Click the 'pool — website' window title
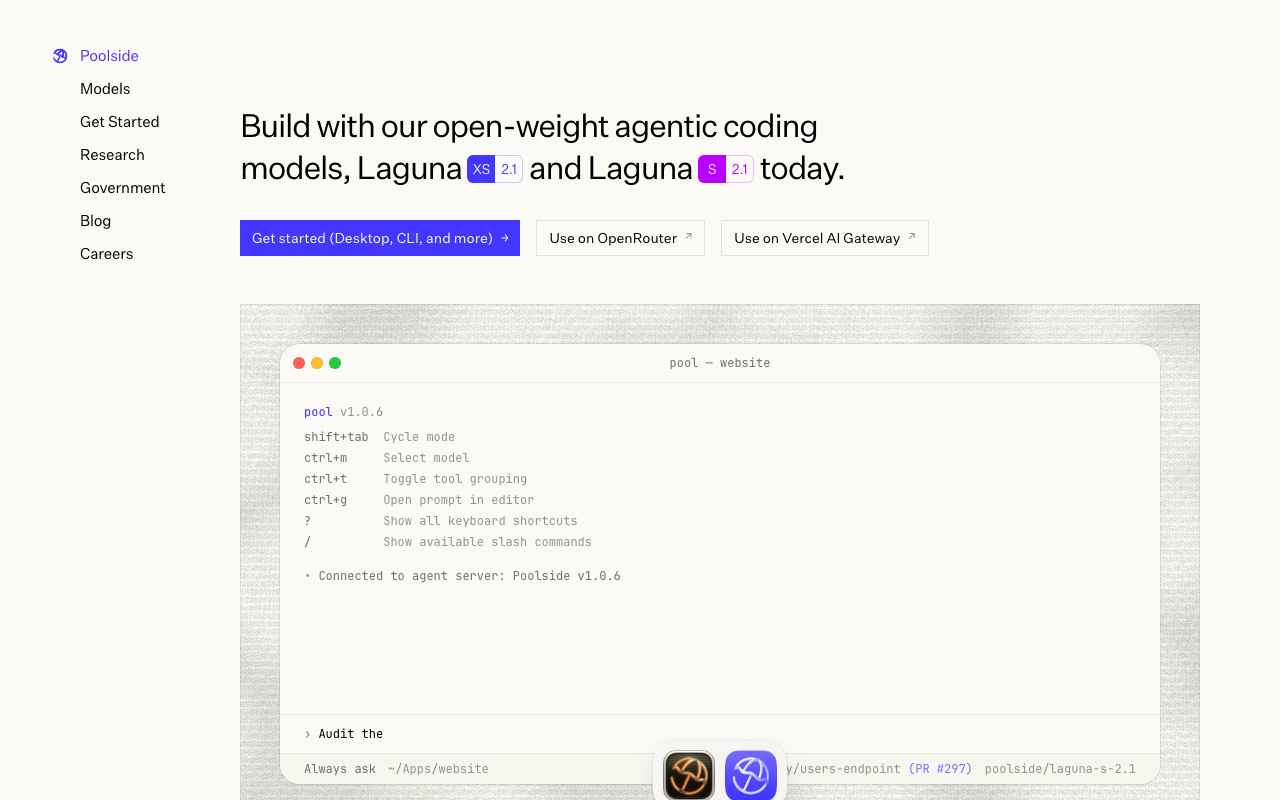Screen dimensions: 1280x800 click(720, 363)
